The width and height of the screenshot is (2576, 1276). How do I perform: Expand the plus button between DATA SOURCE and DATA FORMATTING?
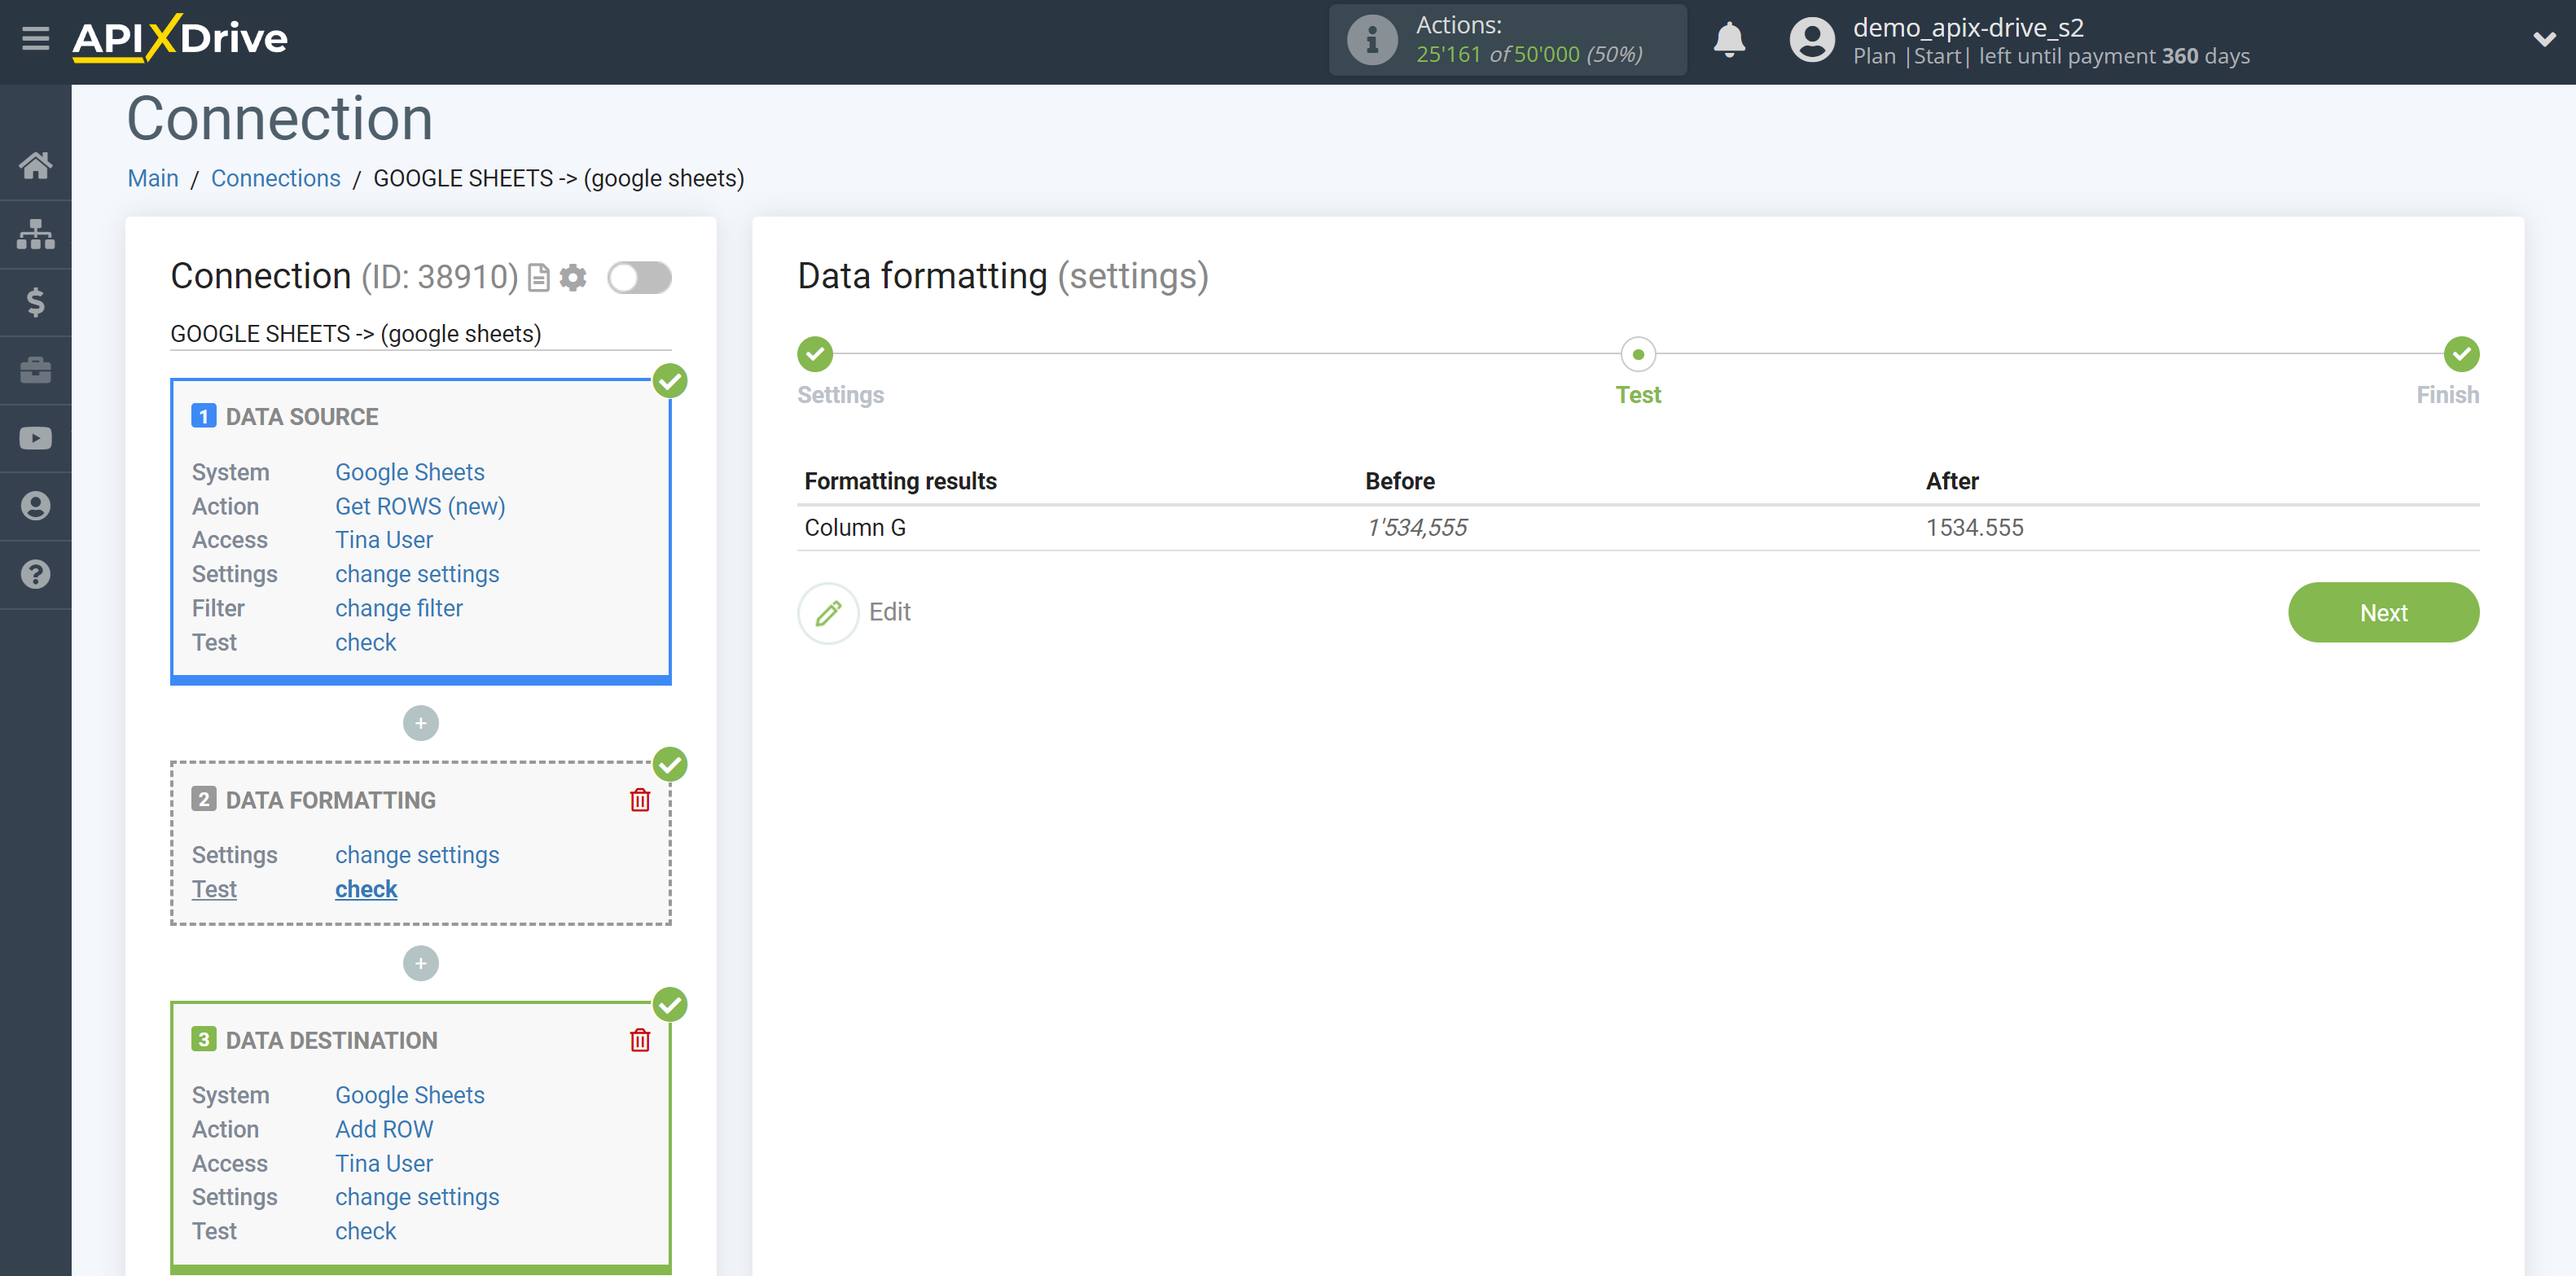(x=420, y=722)
